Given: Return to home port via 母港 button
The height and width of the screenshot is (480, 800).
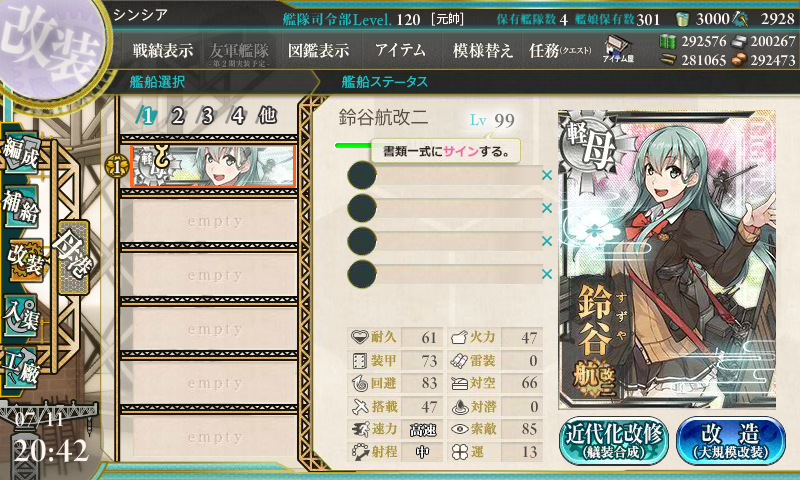Looking at the screenshot, I should (74, 257).
